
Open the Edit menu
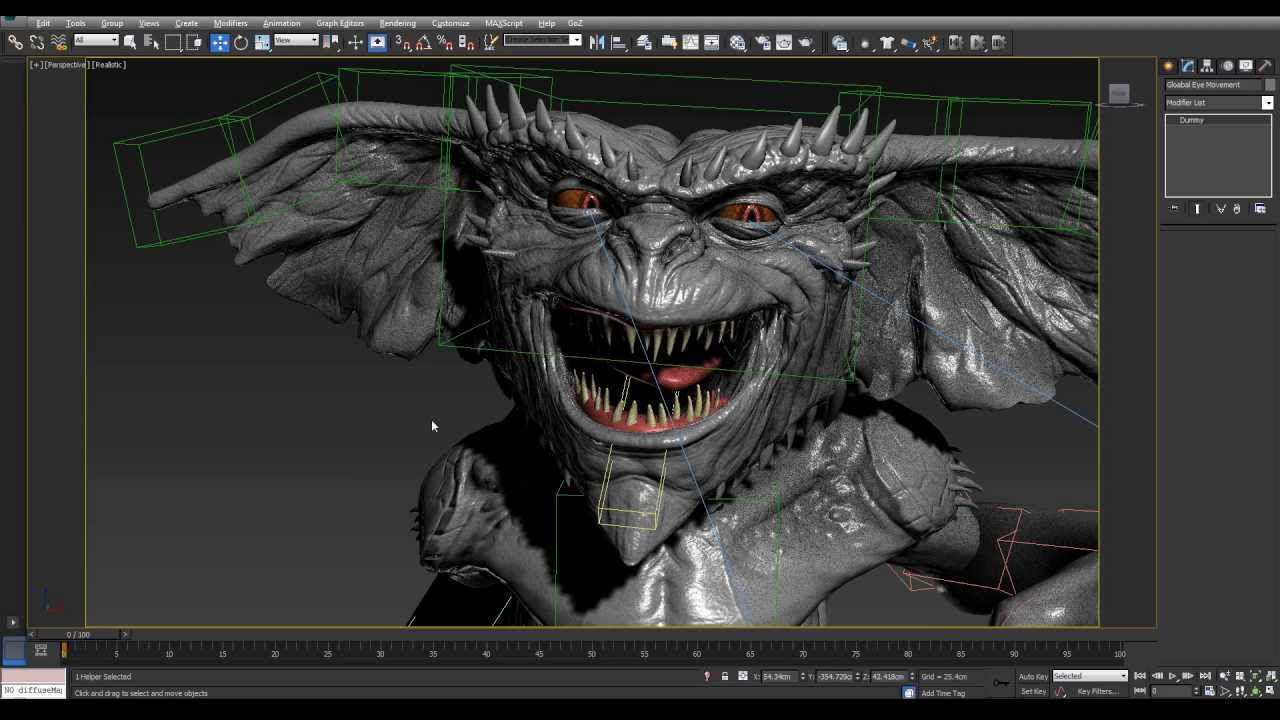click(x=43, y=23)
